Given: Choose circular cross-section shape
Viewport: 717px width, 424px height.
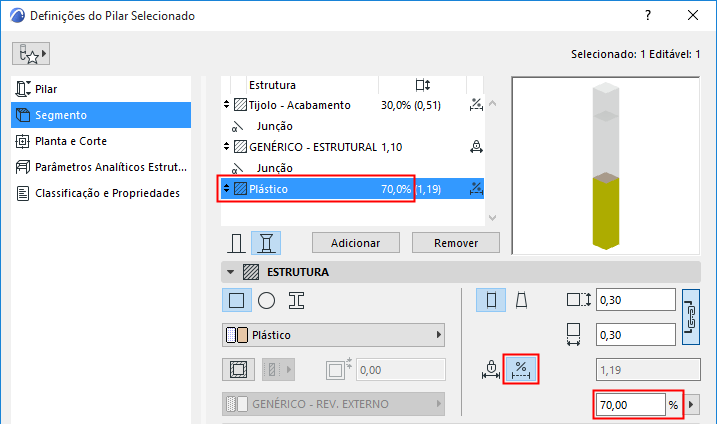Looking at the screenshot, I should pos(266,299).
